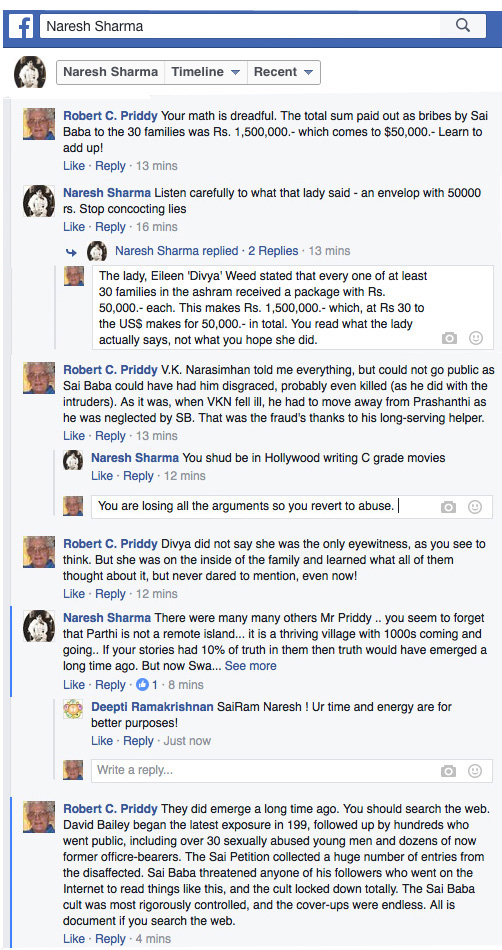
Task: Reply to Deepti Ramakrishnan's comment
Action: click(x=138, y=741)
